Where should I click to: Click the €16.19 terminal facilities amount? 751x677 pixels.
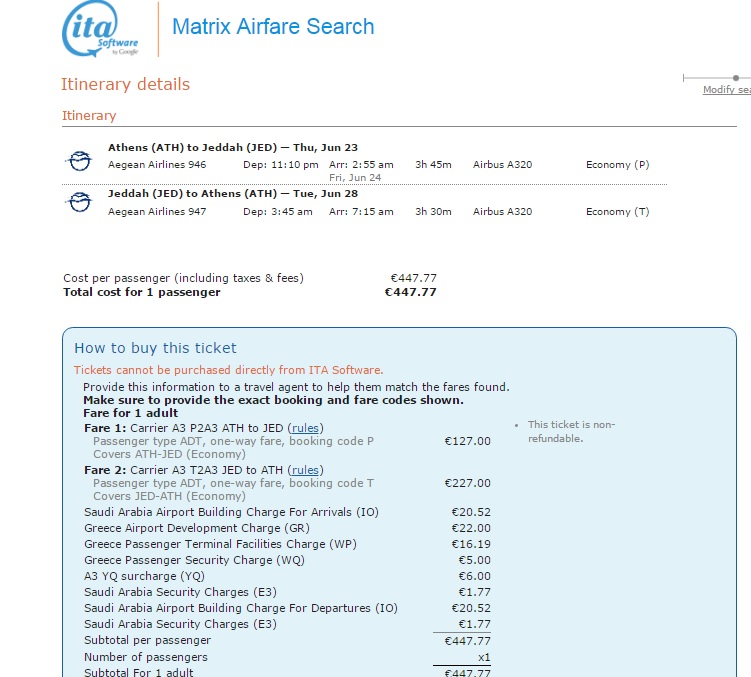[x=471, y=544]
